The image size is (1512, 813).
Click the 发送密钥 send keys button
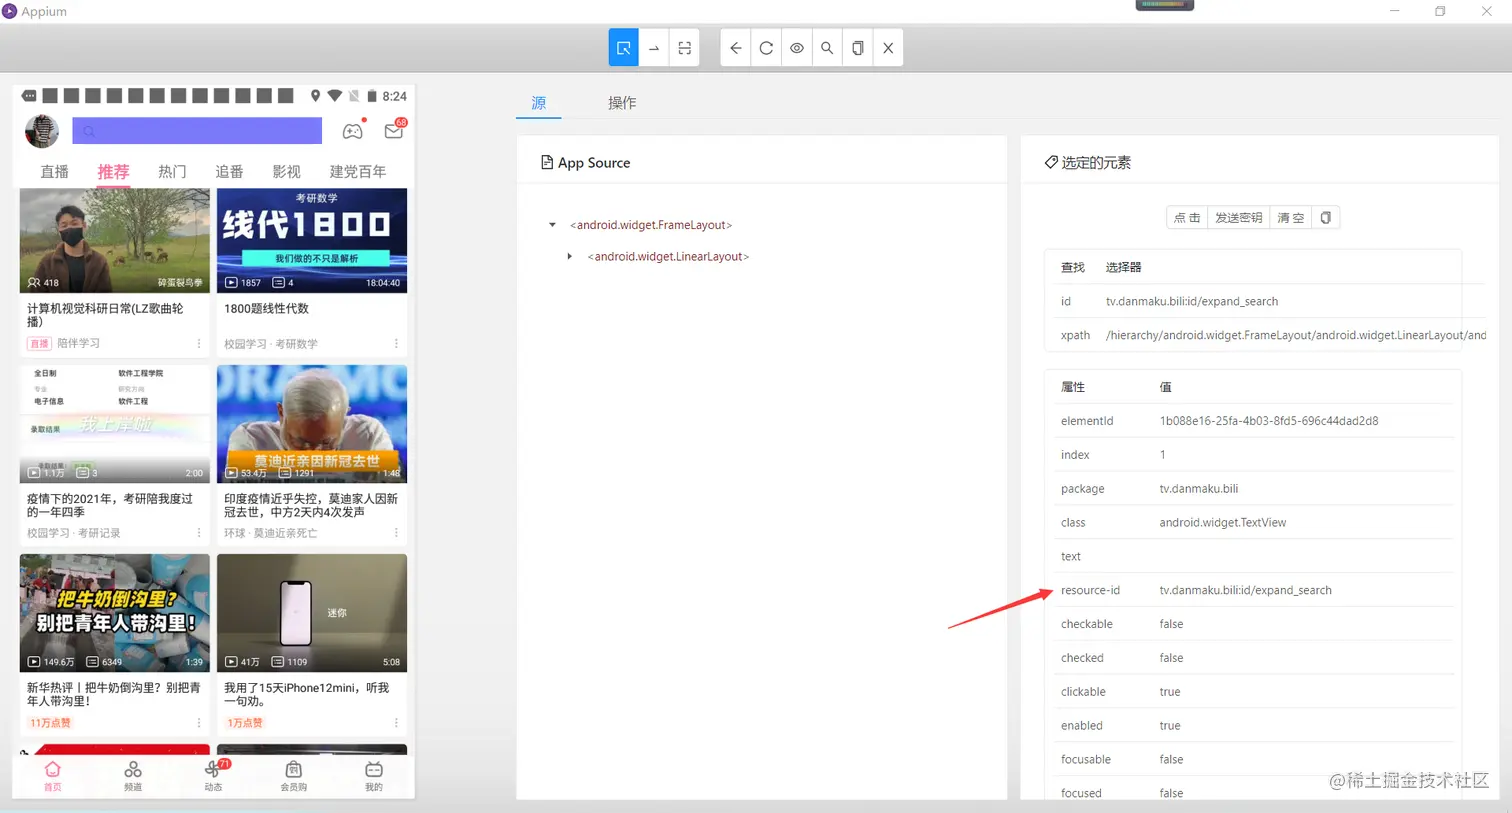pyautogui.click(x=1239, y=217)
